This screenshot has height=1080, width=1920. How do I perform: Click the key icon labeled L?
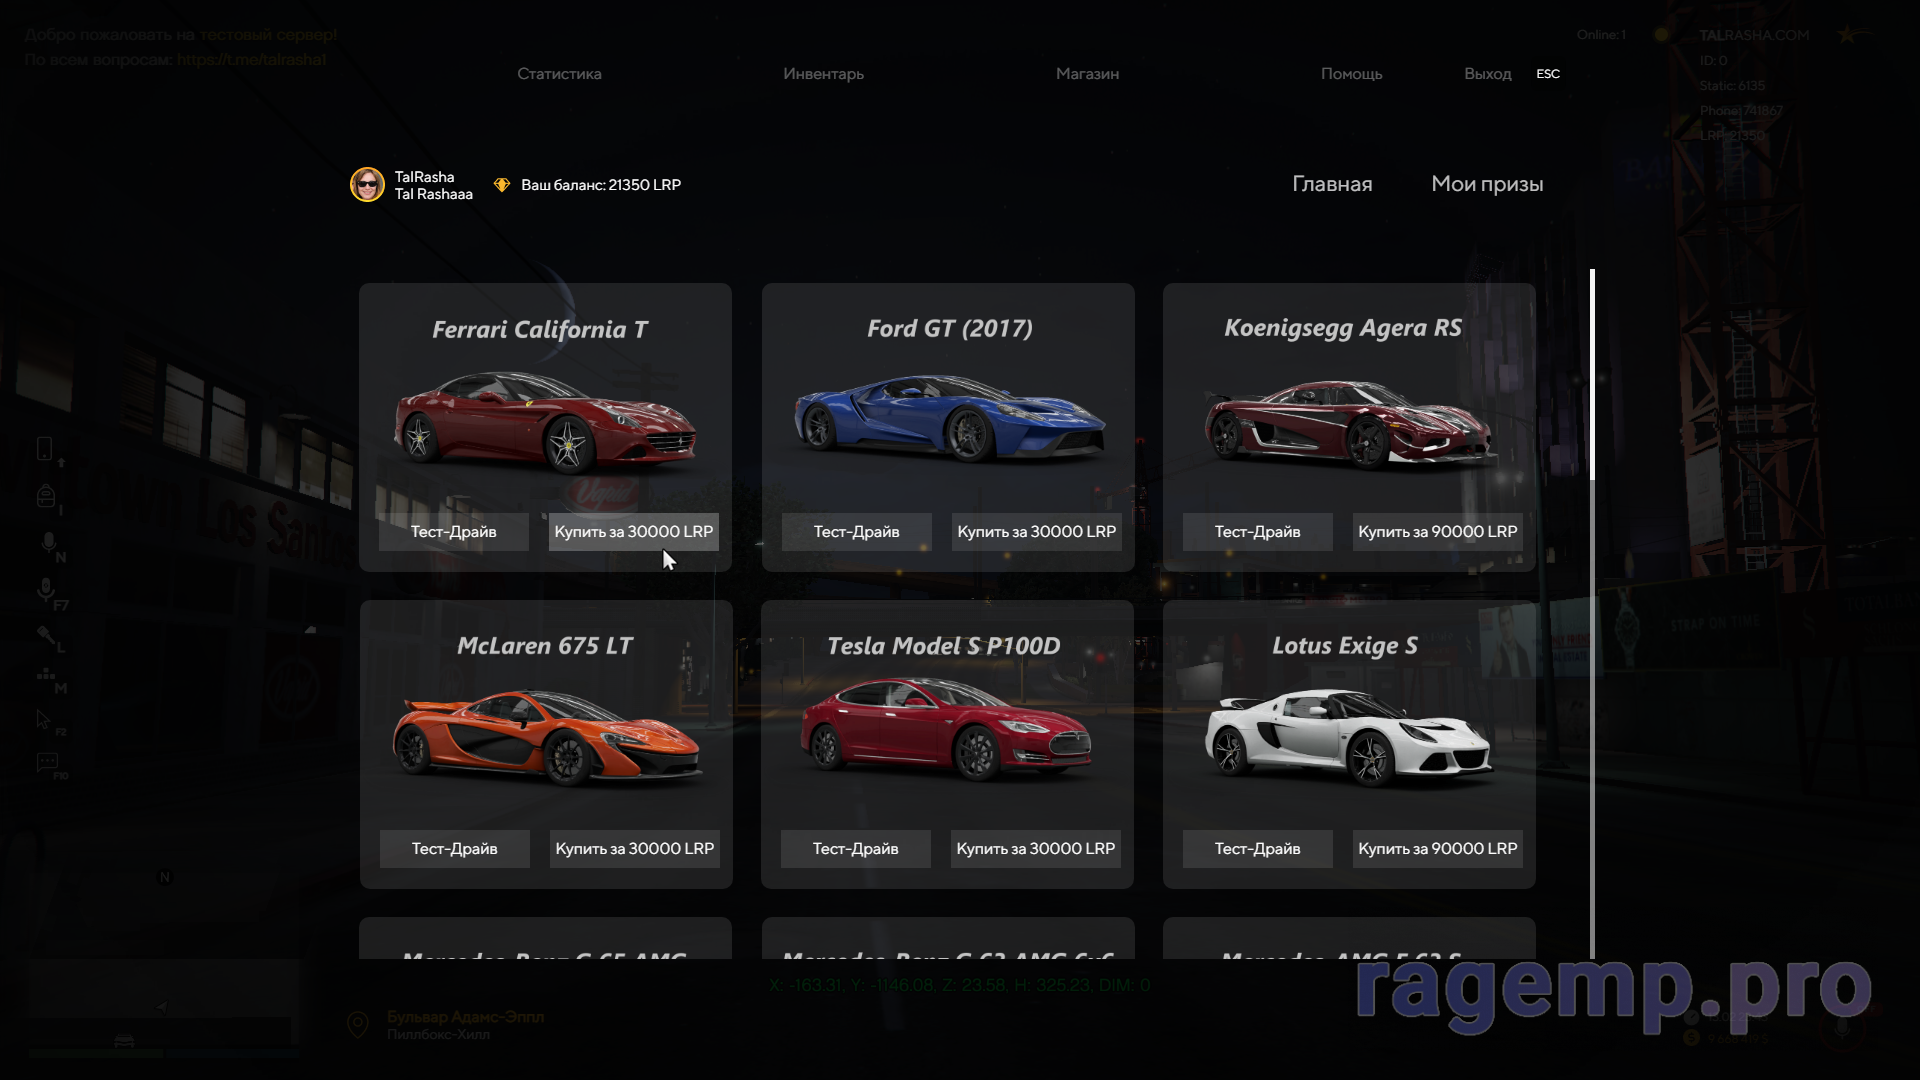coord(46,635)
